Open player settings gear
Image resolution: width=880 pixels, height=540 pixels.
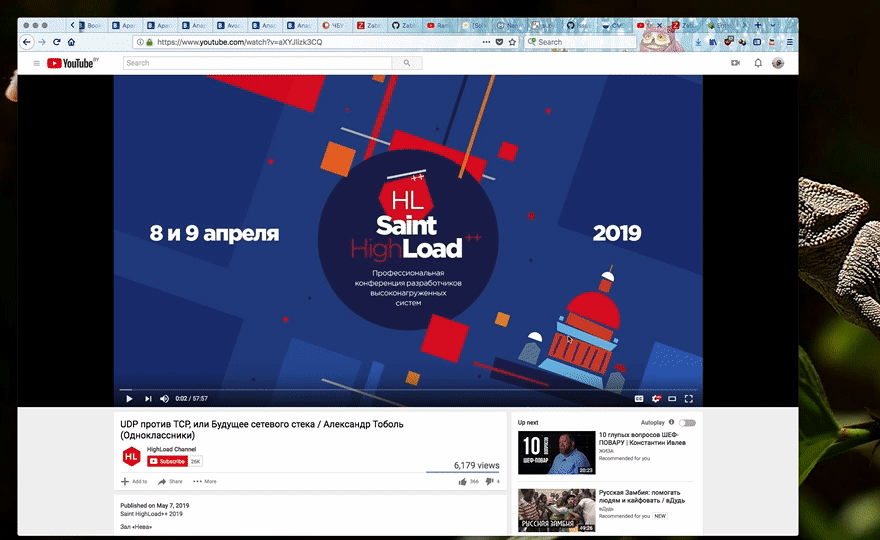[x=656, y=399]
